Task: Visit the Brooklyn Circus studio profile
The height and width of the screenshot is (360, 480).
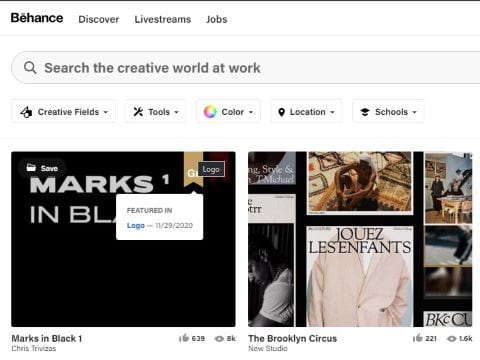Action: (268, 349)
